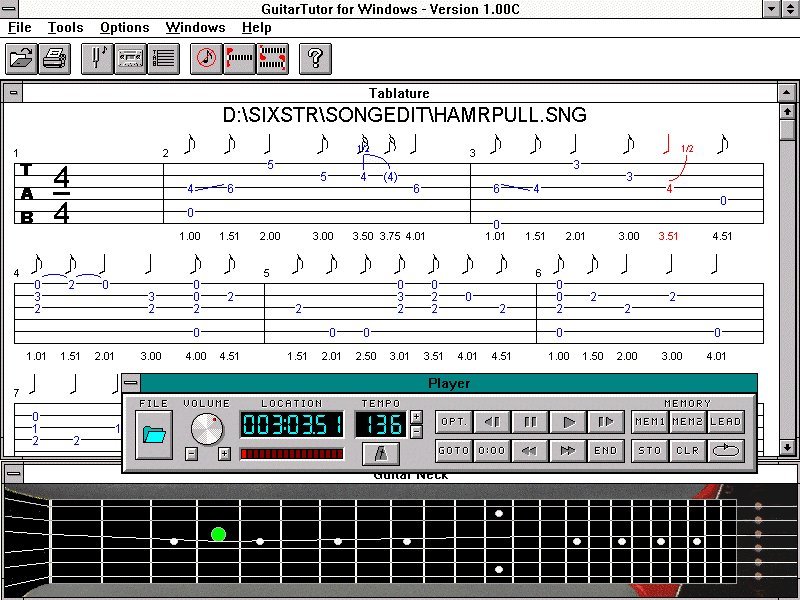Screen dimensions: 800x600
Task: Click the Tablature scrollbar thumb
Action: tap(787, 130)
